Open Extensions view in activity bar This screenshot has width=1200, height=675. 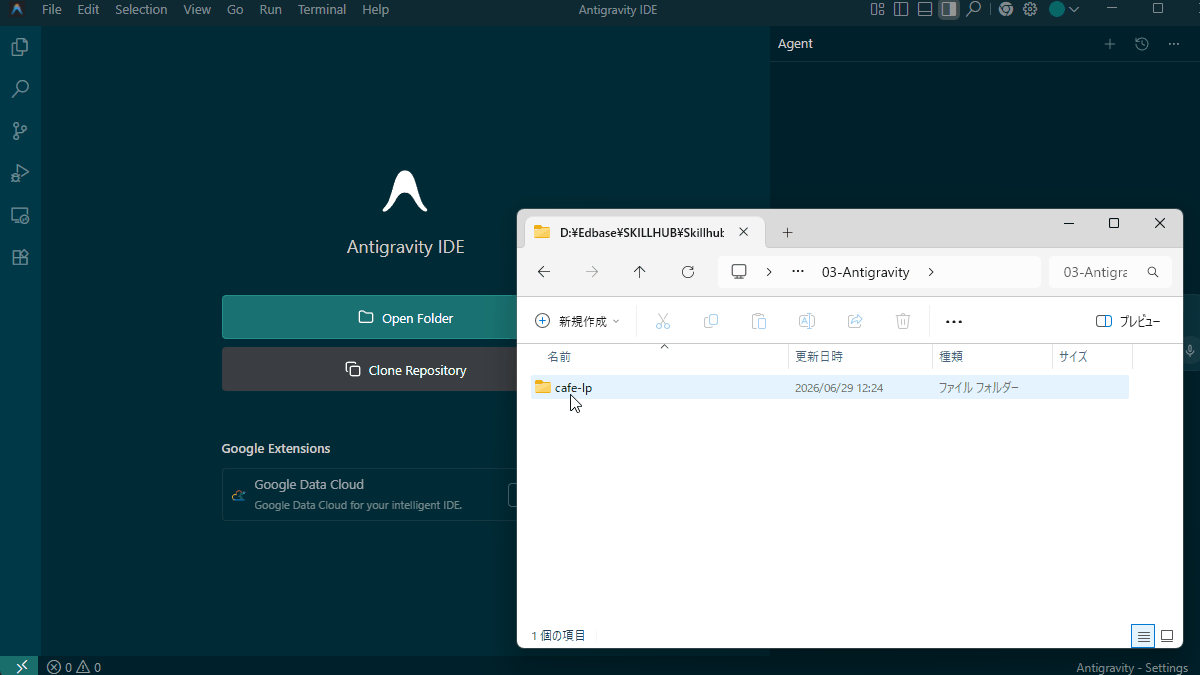click(19, 257)
